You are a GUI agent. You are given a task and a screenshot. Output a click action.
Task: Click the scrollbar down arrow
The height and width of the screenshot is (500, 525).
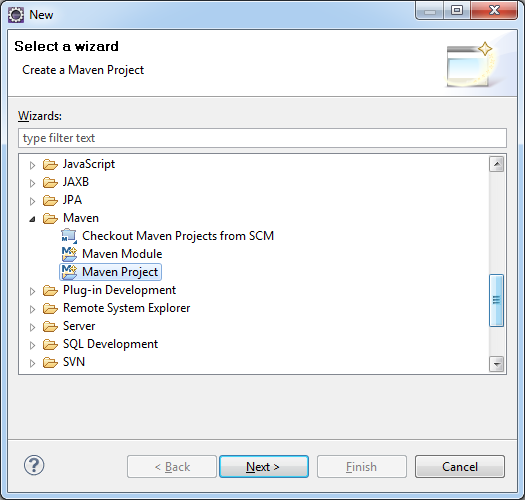(496, 364)
